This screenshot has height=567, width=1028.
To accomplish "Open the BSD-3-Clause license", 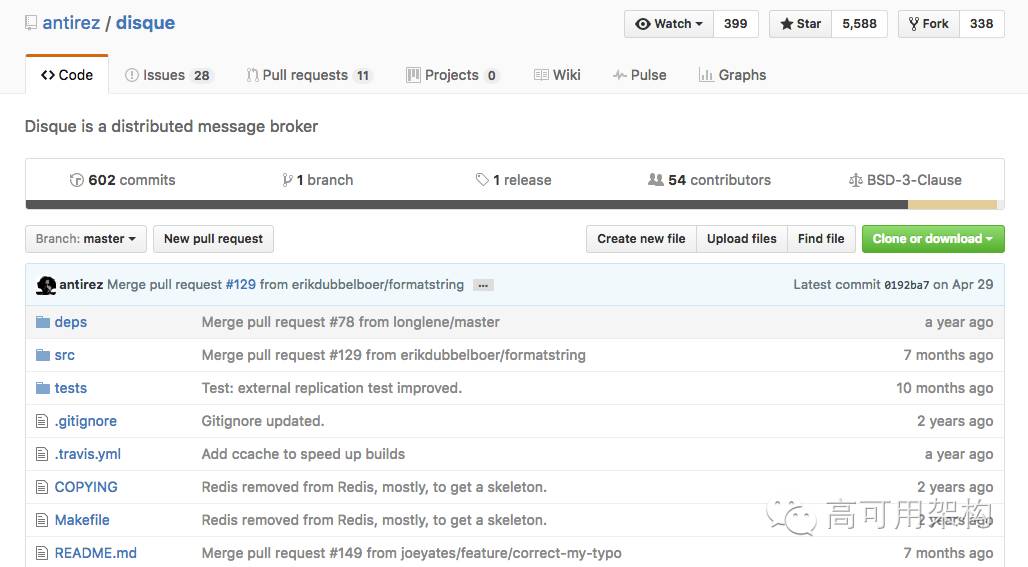I will [x=905, y=180].
